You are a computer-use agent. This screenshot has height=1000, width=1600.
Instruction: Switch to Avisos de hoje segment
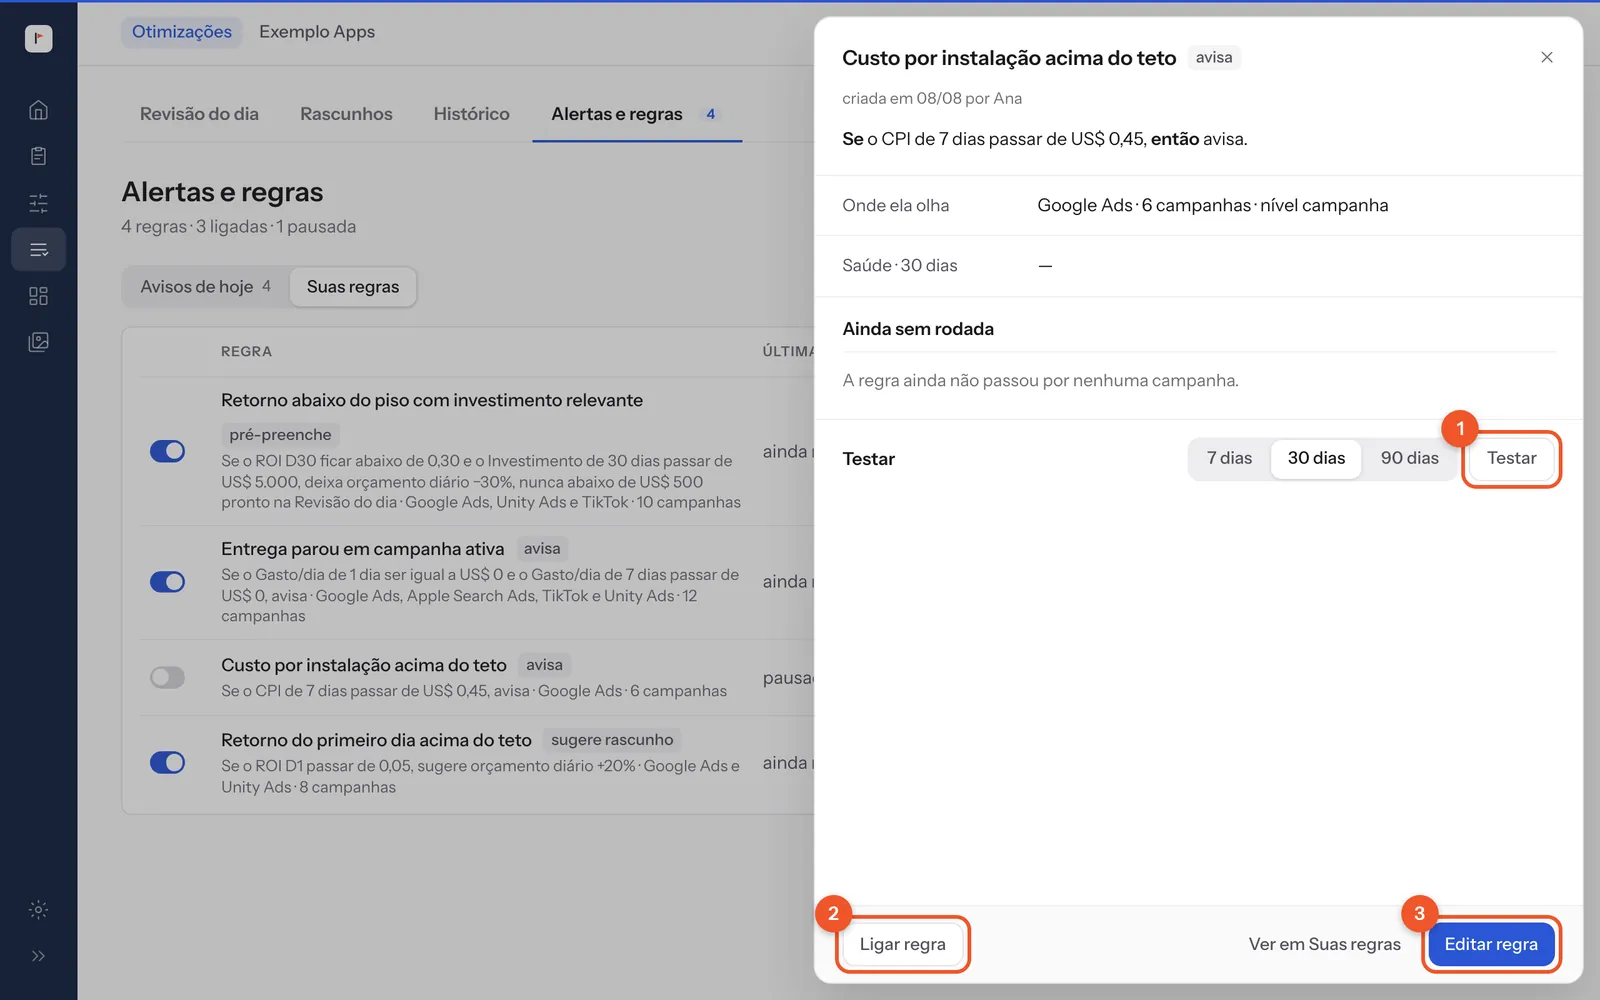pos(205,287)
